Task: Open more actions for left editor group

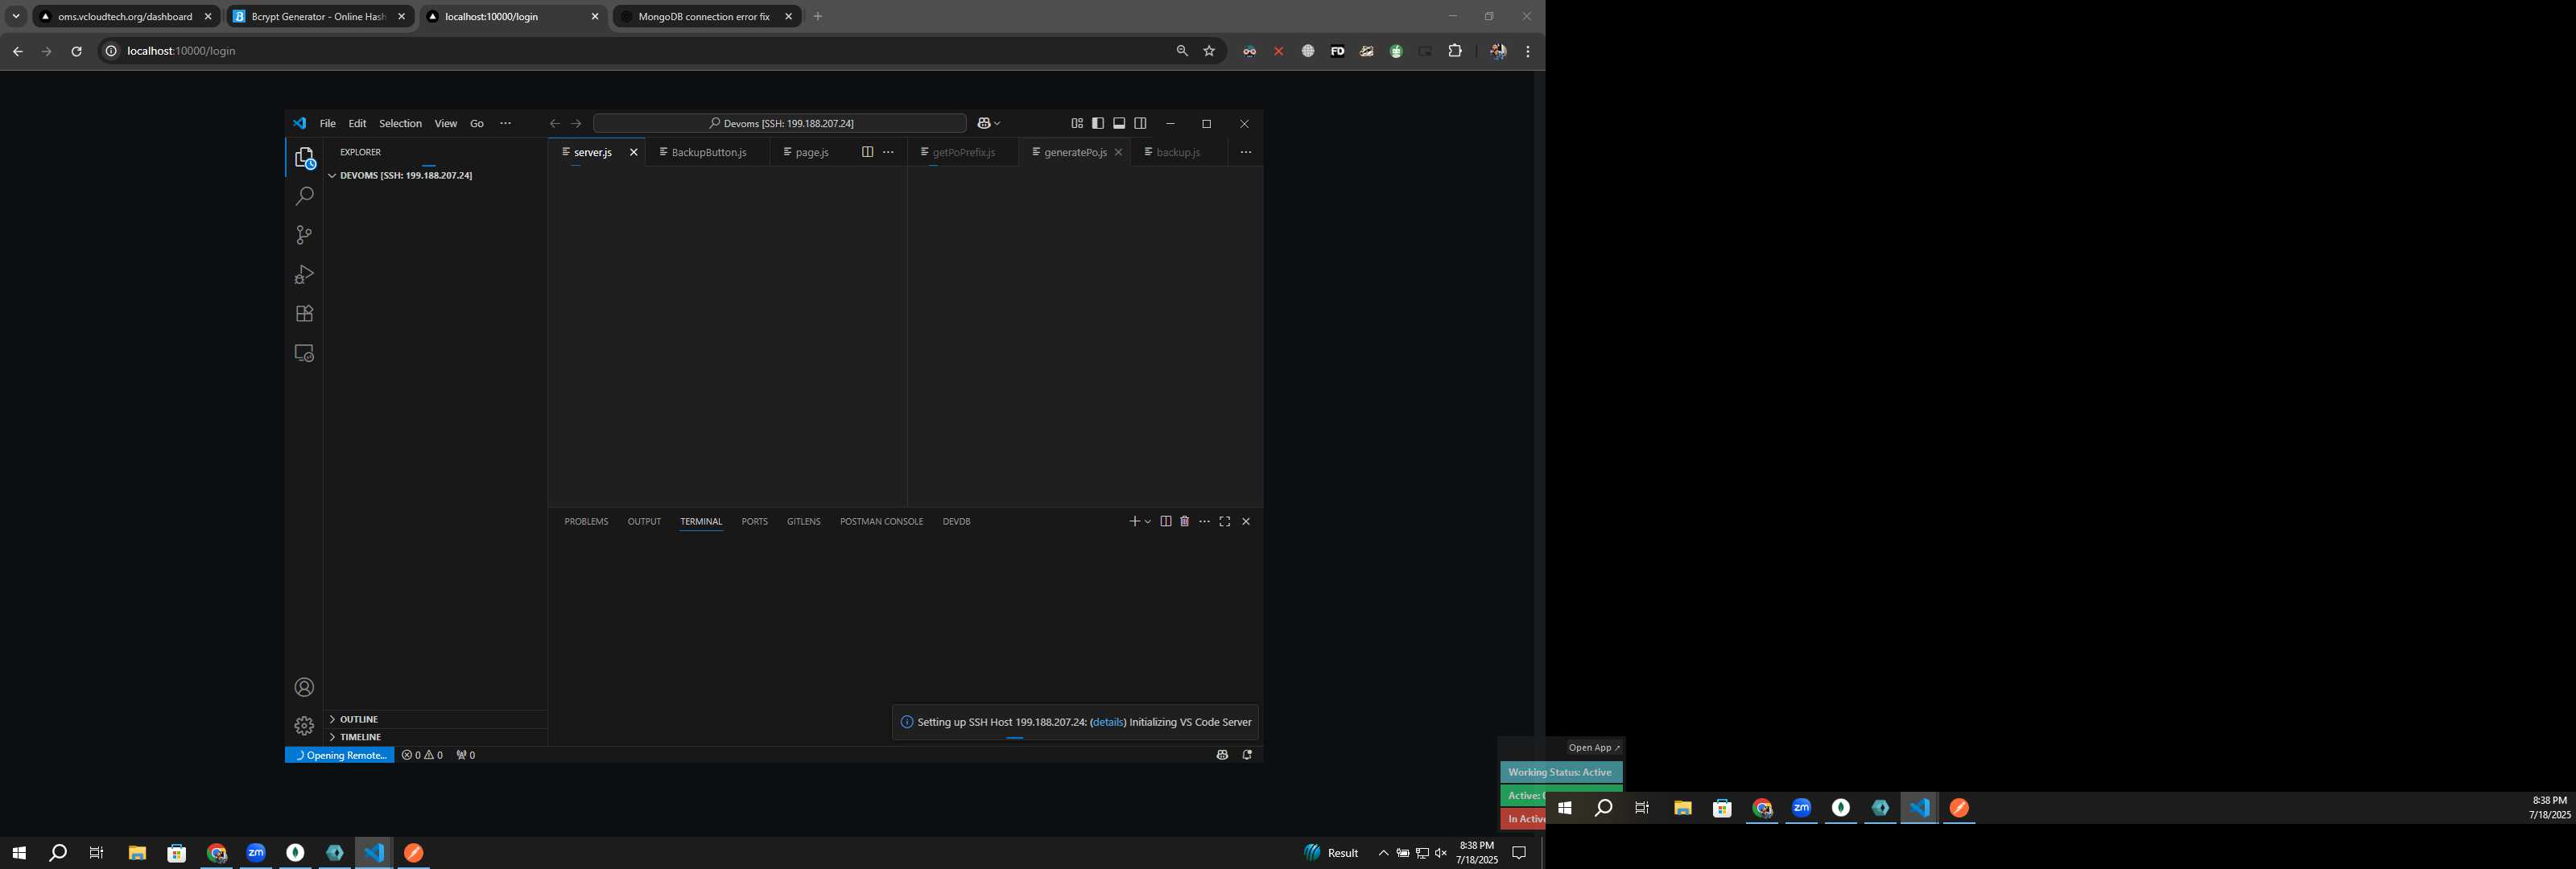Action: click(888, 152)
